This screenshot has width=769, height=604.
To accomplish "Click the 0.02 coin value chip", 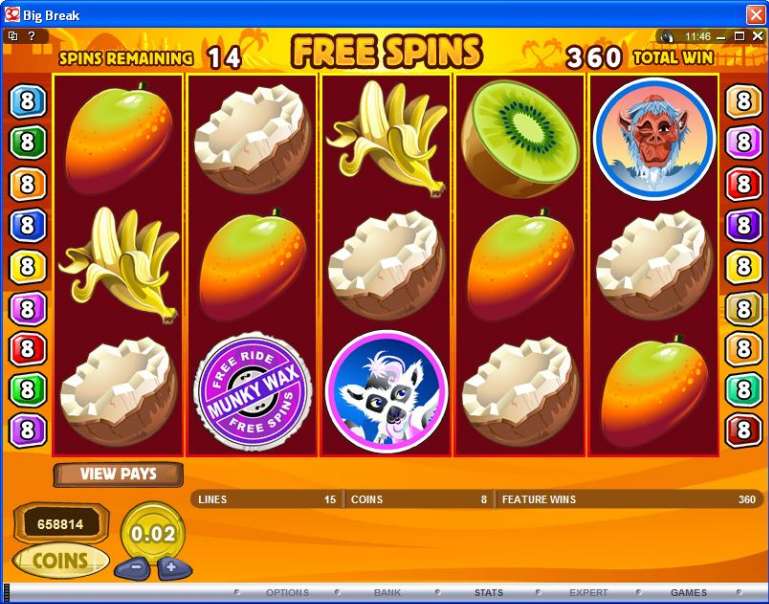I will click(153, 533).
